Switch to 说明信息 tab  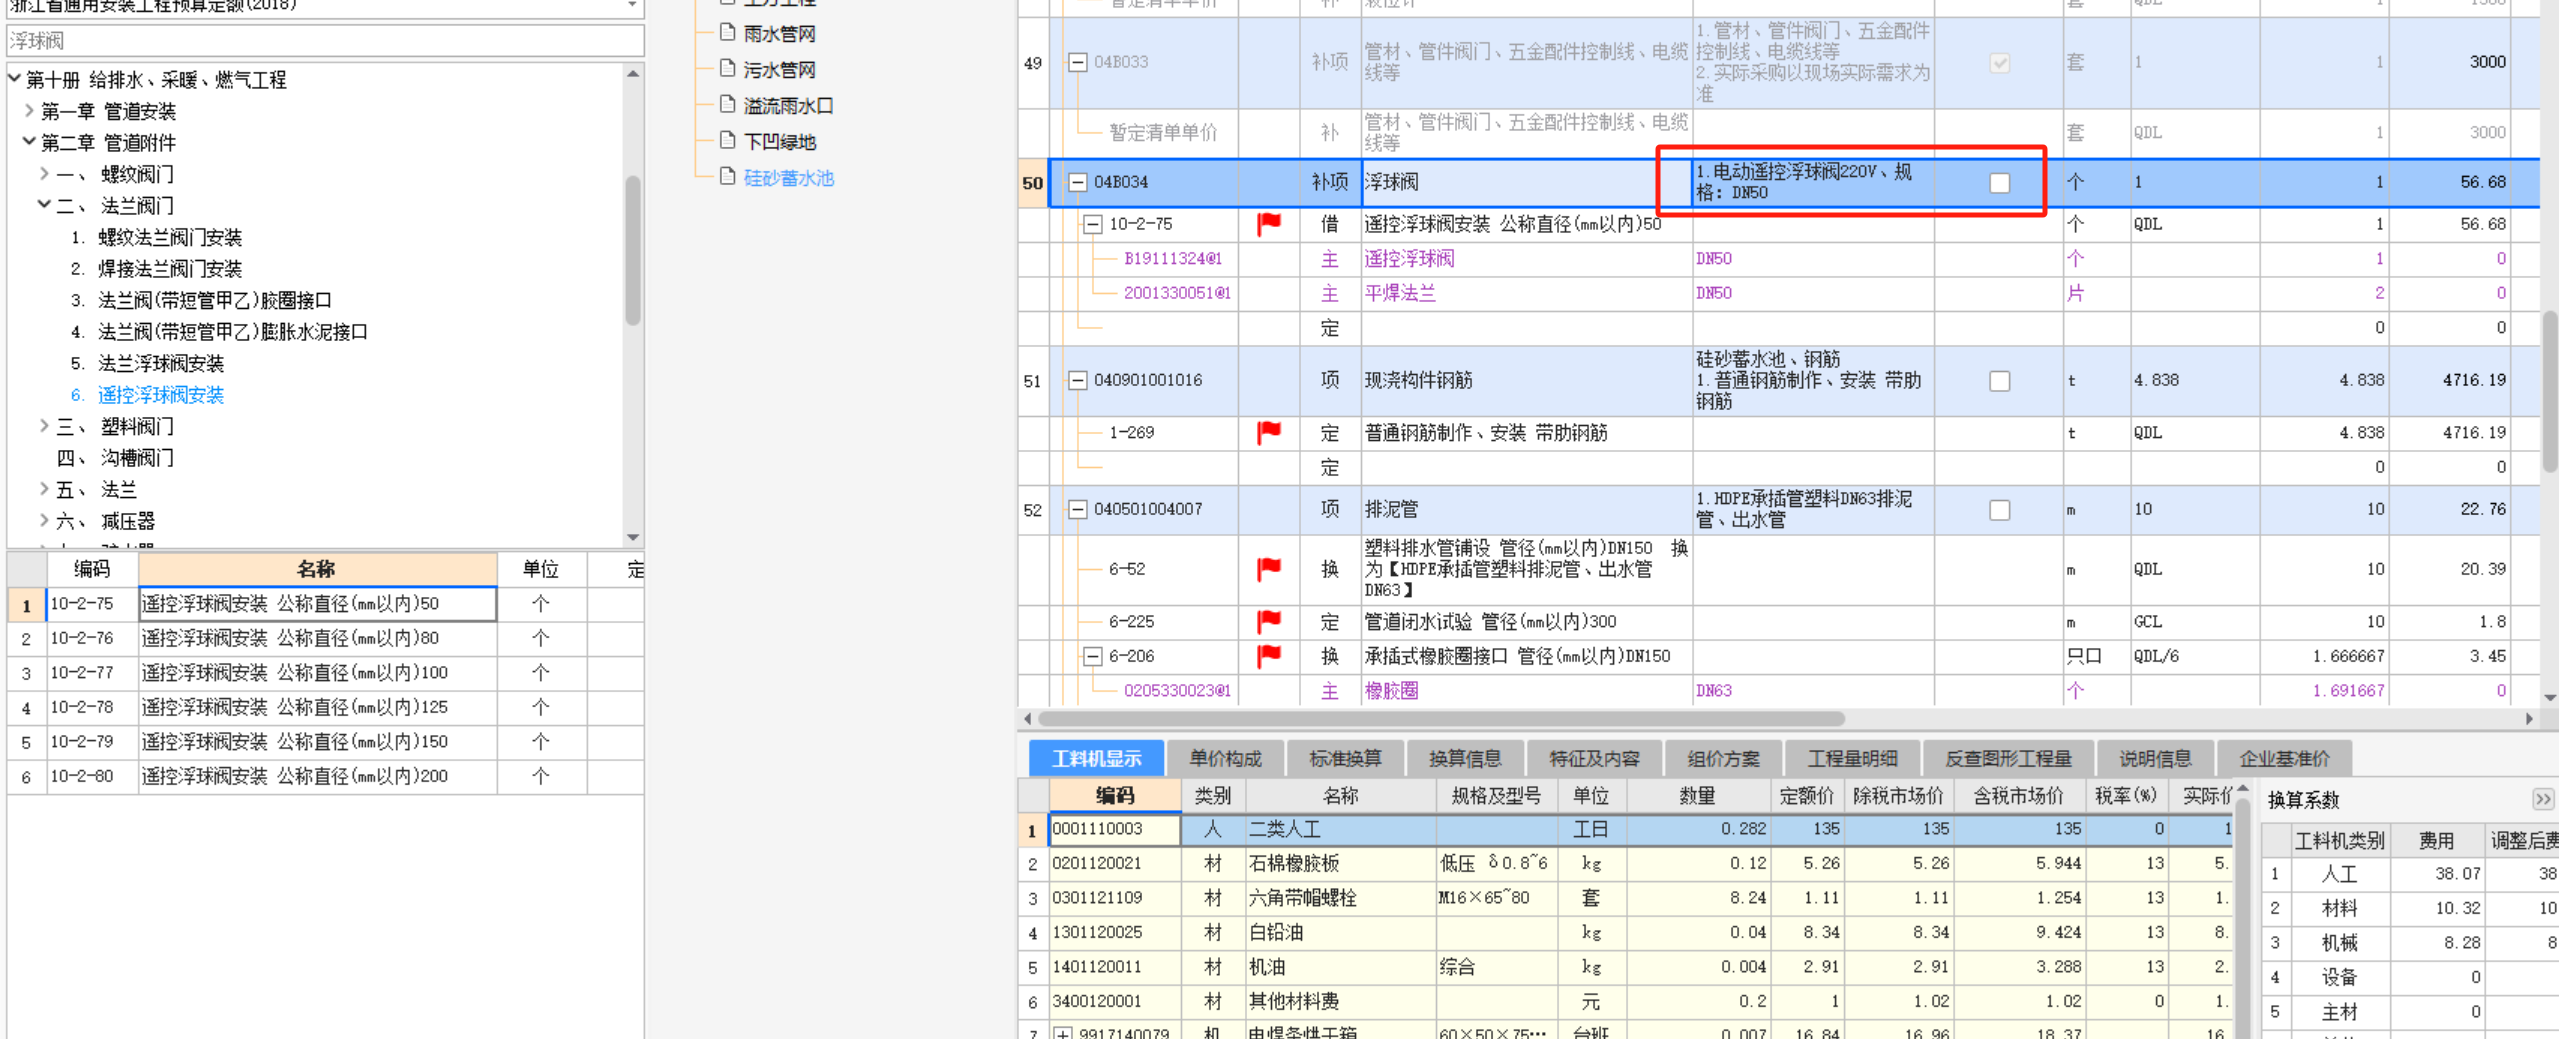pyautogui.click(x=2155, y=758)
